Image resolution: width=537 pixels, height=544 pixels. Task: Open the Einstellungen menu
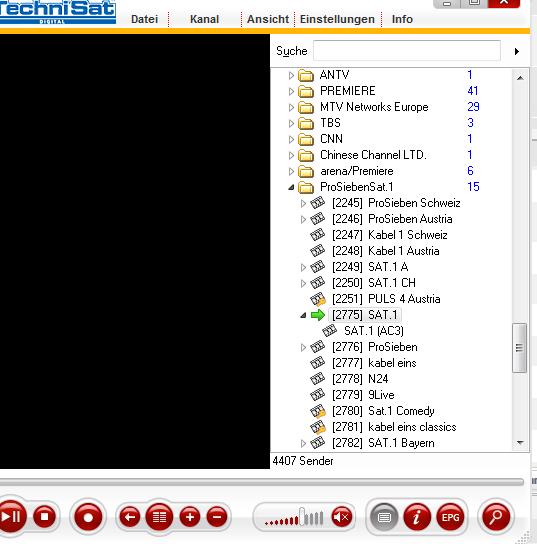[x=337, y=19]
